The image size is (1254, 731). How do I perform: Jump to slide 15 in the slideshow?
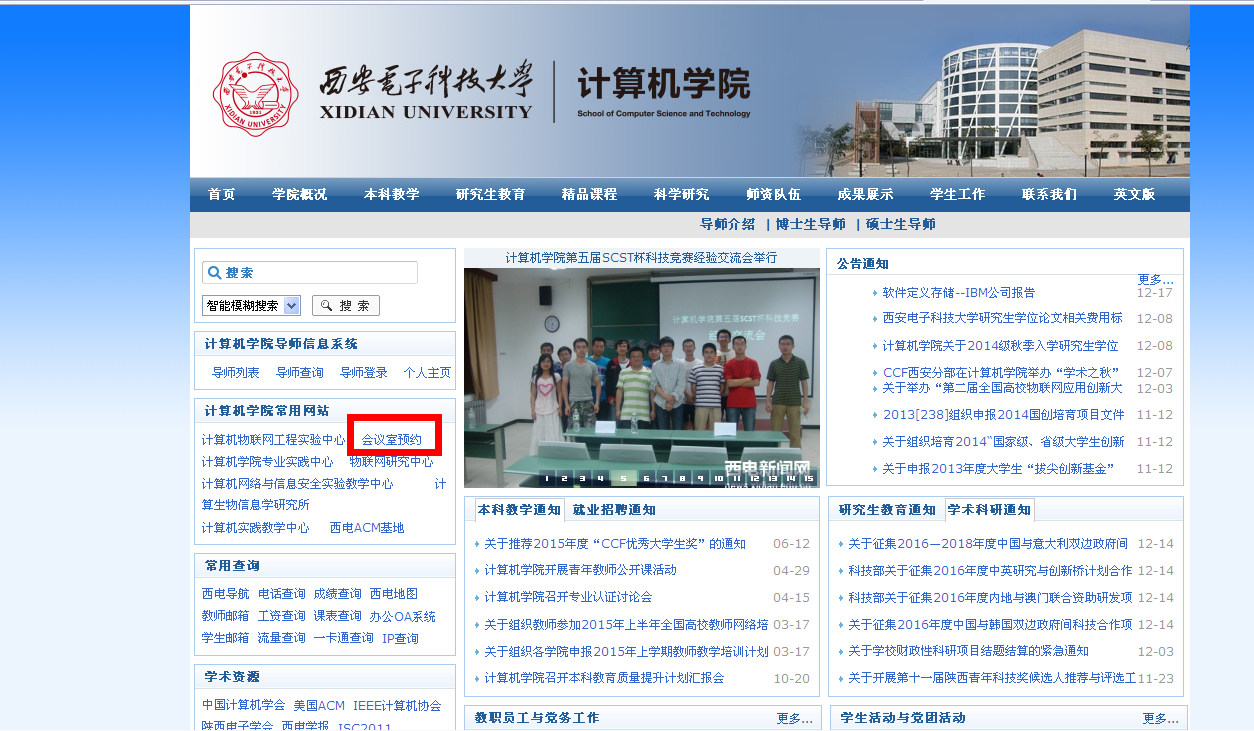[808, 478]
